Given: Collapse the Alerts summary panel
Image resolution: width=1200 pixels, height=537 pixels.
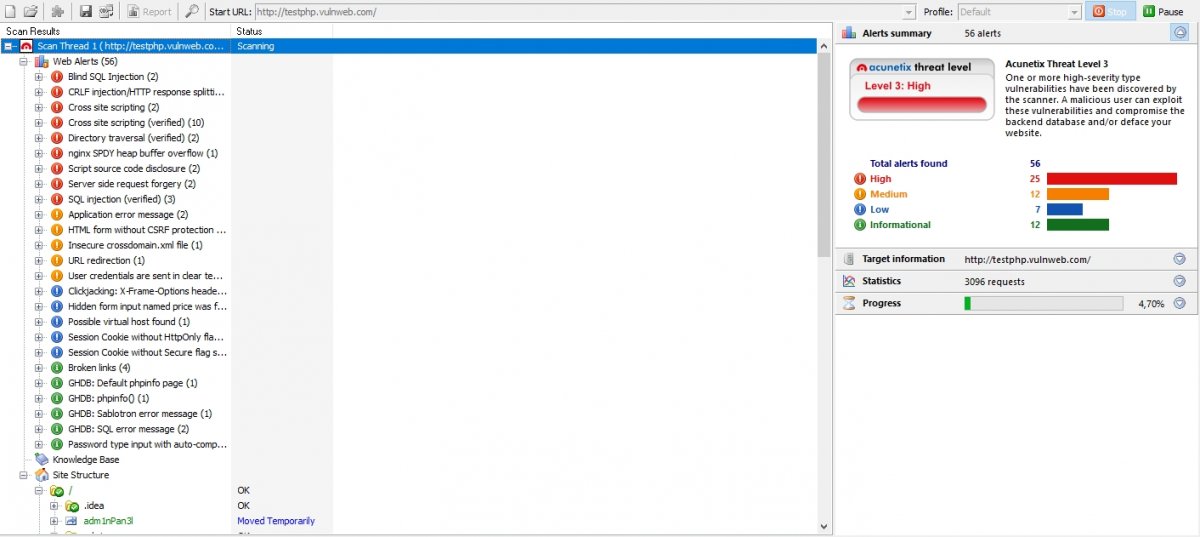Looking at the screenshot, I should 1180,33.
